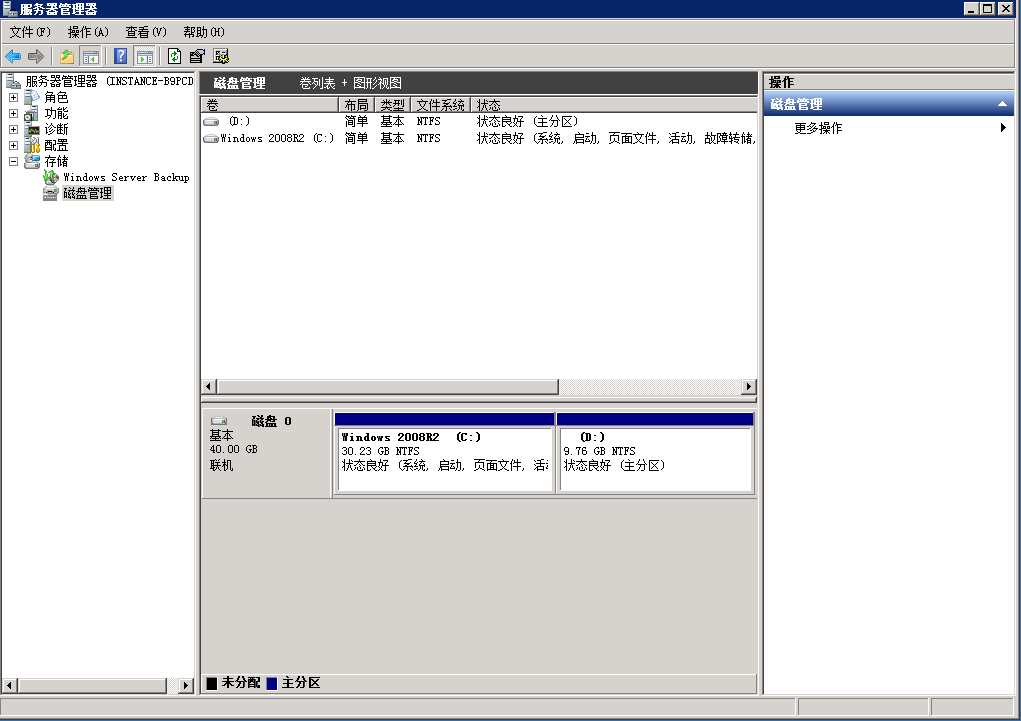This screenshot has height=721, width=1021.
Task: Select Windows Server Backup in the tree
Action: click(125, 177)
